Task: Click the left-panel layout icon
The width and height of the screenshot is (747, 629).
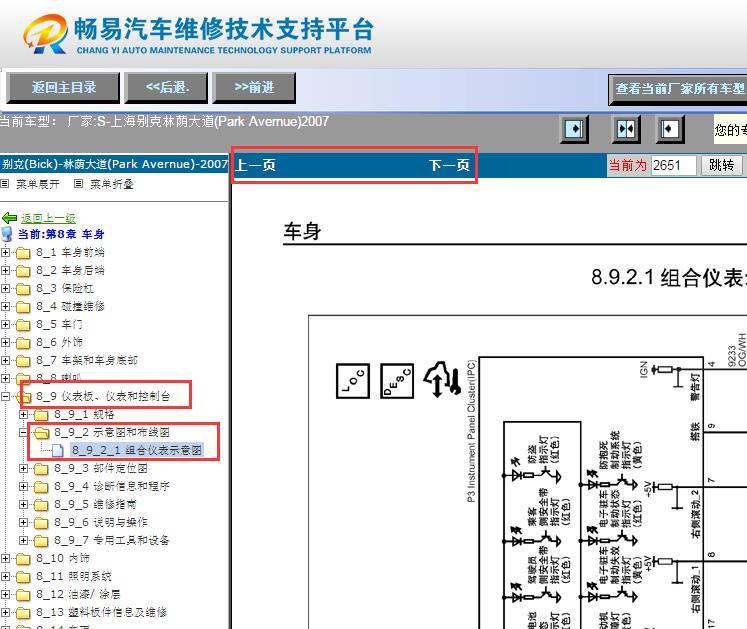Action: click(574, 129)
